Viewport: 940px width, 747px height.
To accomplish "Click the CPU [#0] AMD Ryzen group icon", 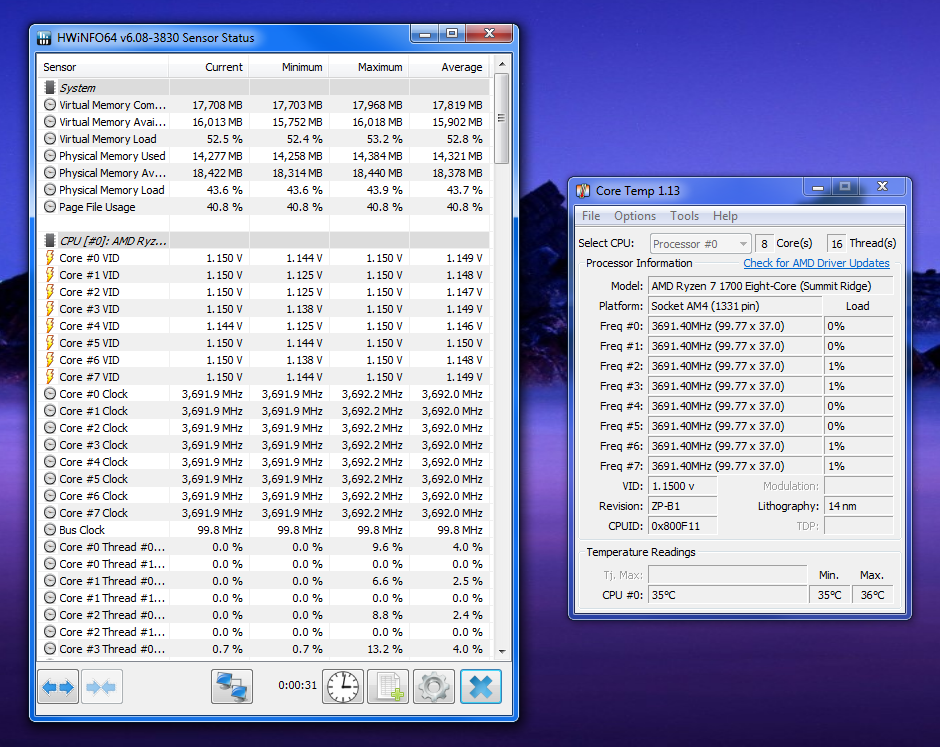I will (x=50, y=240).
